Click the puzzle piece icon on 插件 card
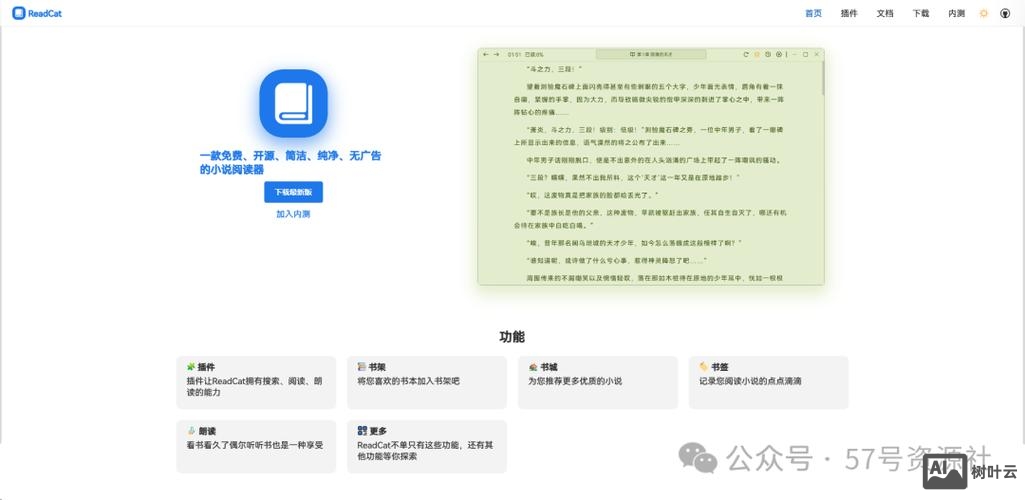The image size is (1025, 500). pyautogui.click(x=191, y=367)
